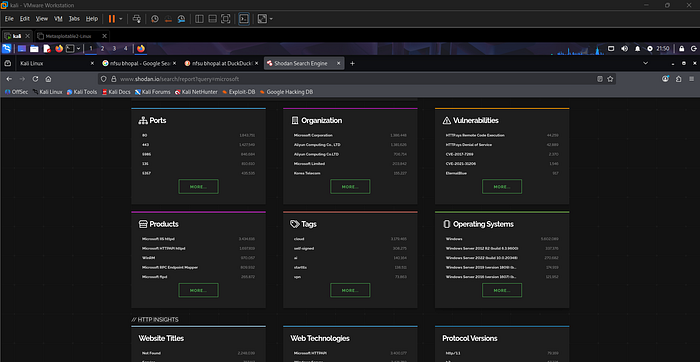Switch to nfsu bhopal Google Search tab
The height and width of the screenshot is (362, 700).
tap(138, 63)
